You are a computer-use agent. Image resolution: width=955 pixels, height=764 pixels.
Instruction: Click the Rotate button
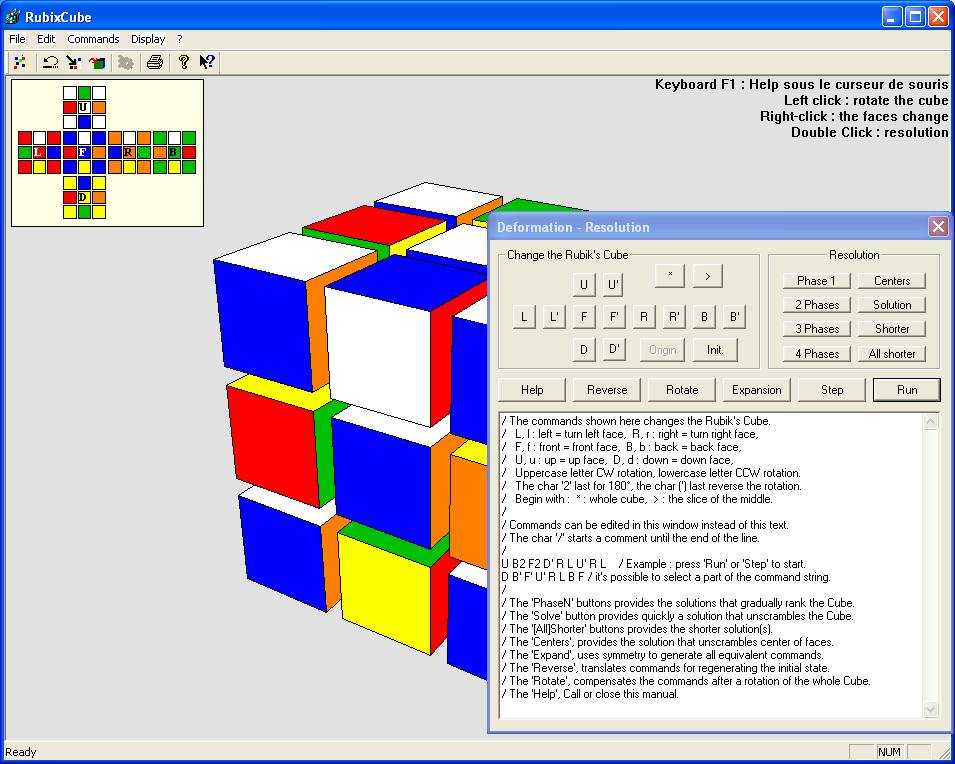(x=682, y=390)
